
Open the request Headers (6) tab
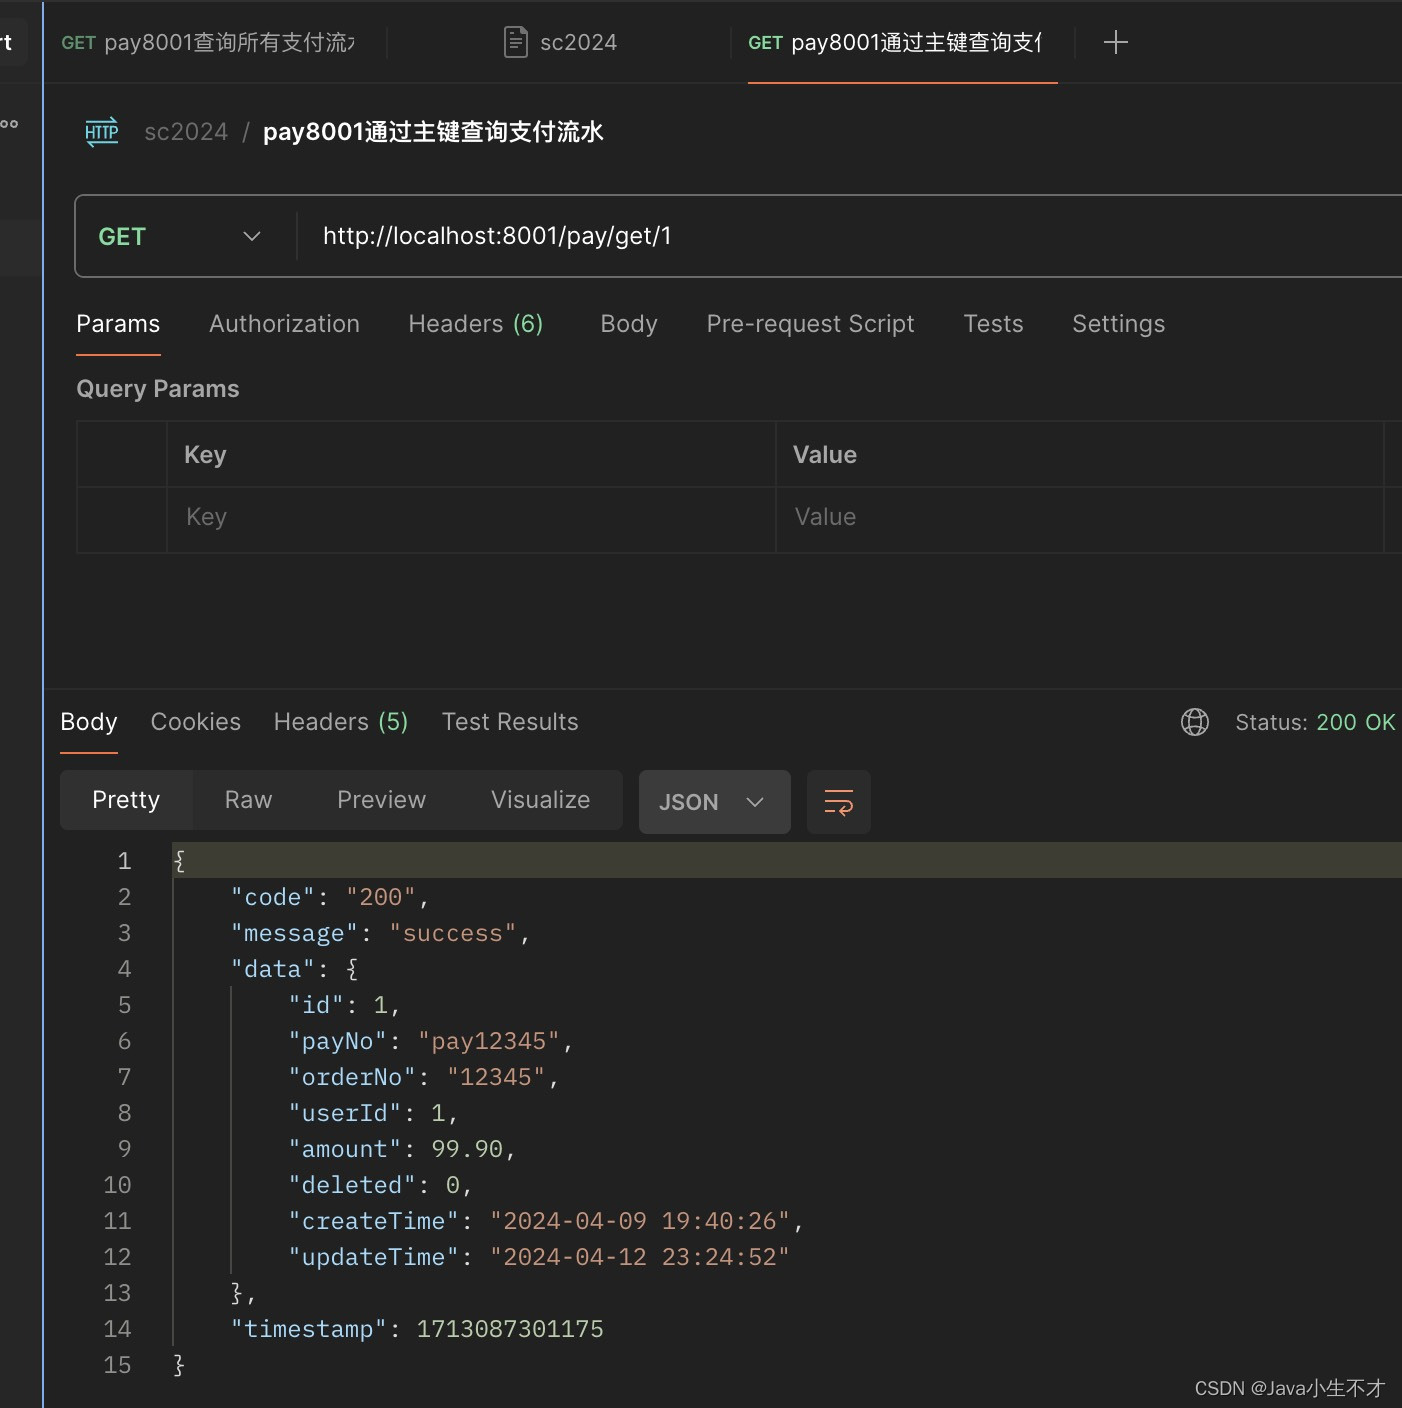pyautogui.click(x=476, y=324)
